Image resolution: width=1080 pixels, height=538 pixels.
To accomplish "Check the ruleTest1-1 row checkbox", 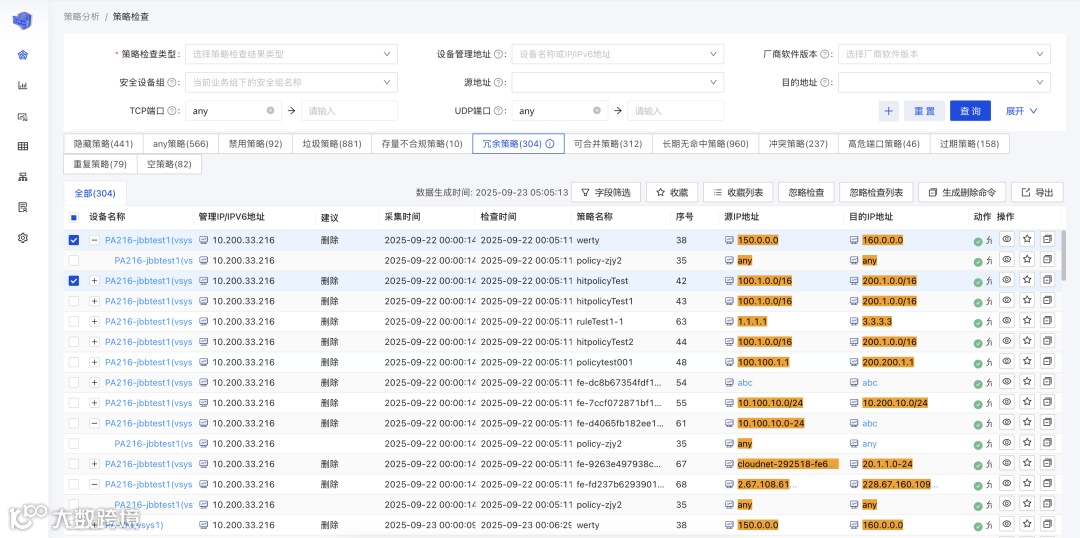I will (74, 322).
